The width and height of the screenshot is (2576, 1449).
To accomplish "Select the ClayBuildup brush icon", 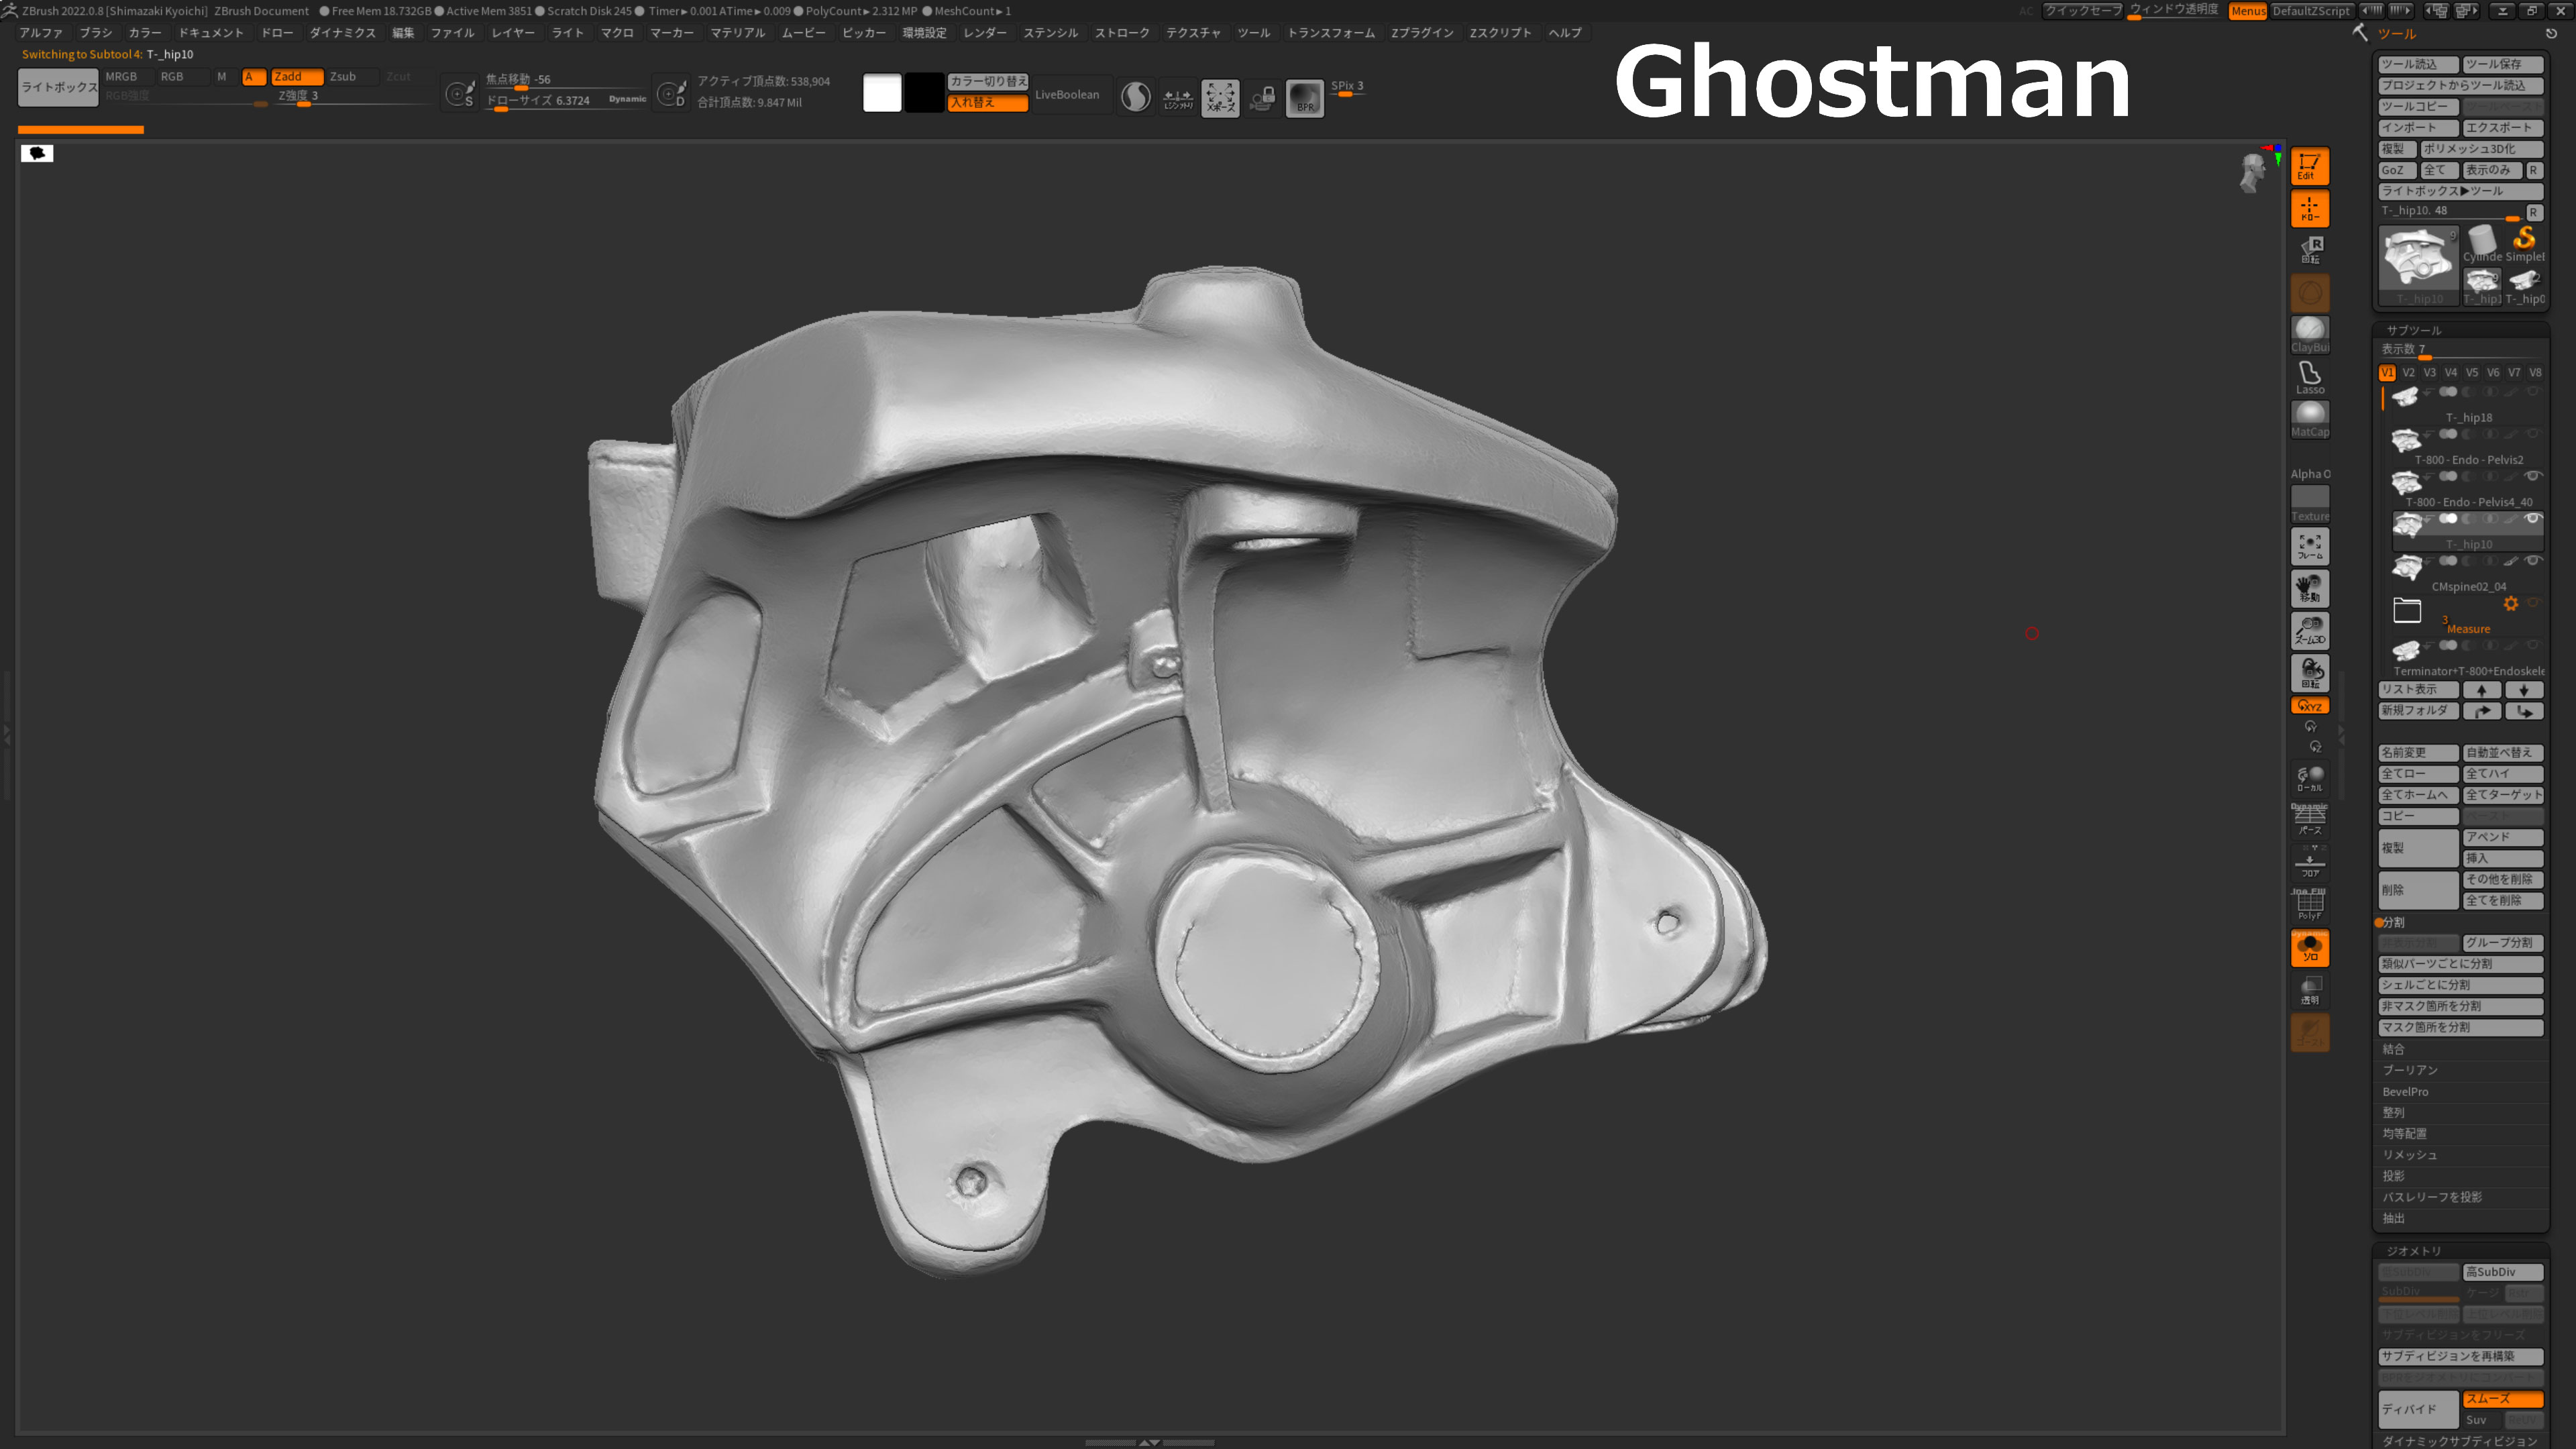I will (2309, 334).
